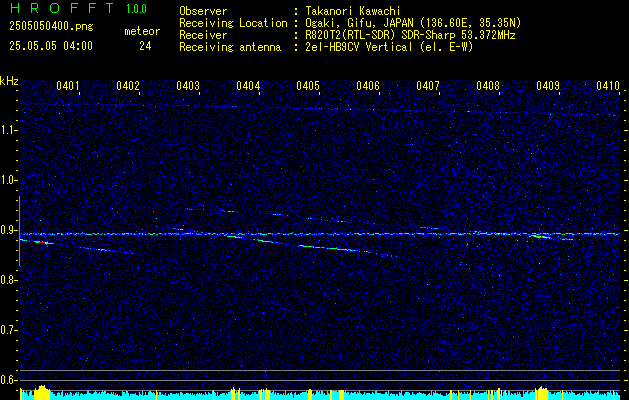The image size is (629, 400).
Task: Click the yellow power peak below 0409
Action: tap(542, 392)
